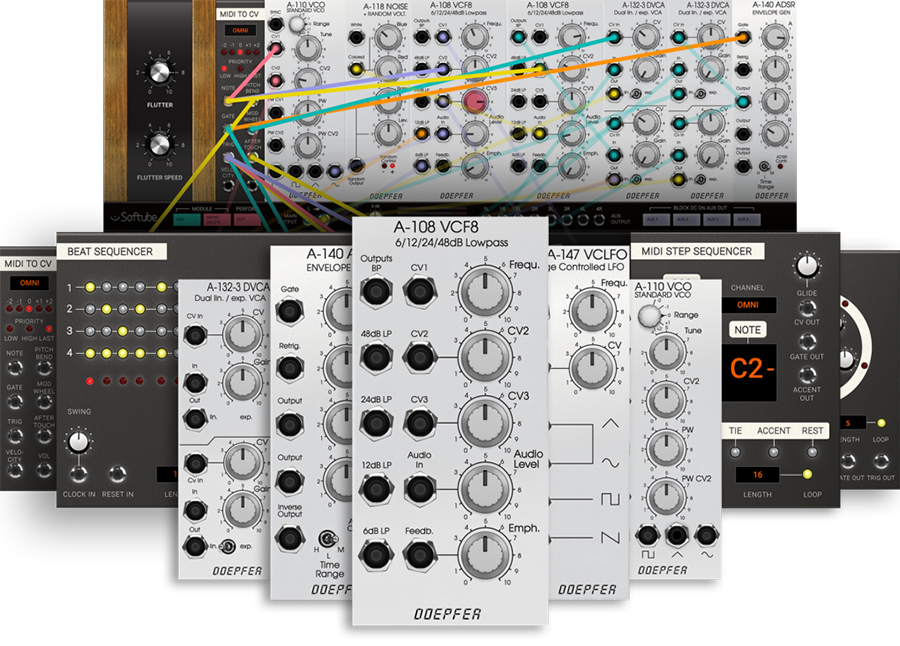
Task: Click the Flutter knob on the tape module
Action: click(x=159, y=73)
